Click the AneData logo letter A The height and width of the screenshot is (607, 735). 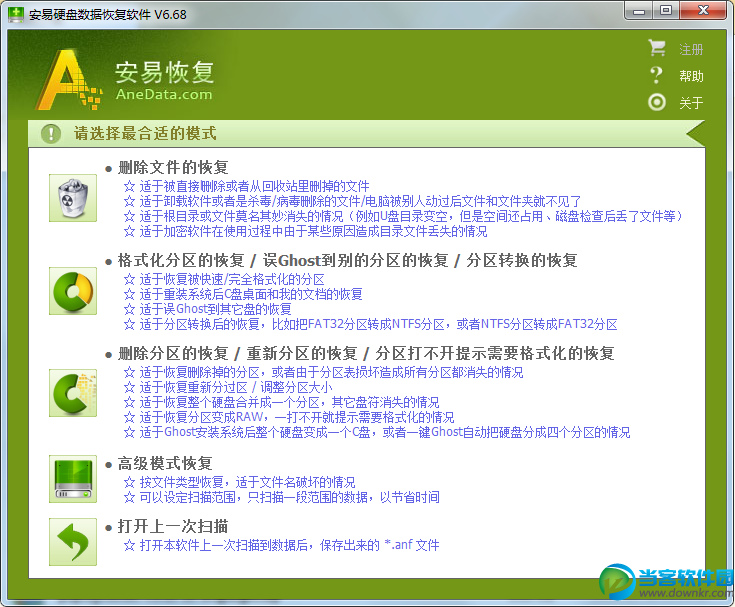(x=69, y=80)
